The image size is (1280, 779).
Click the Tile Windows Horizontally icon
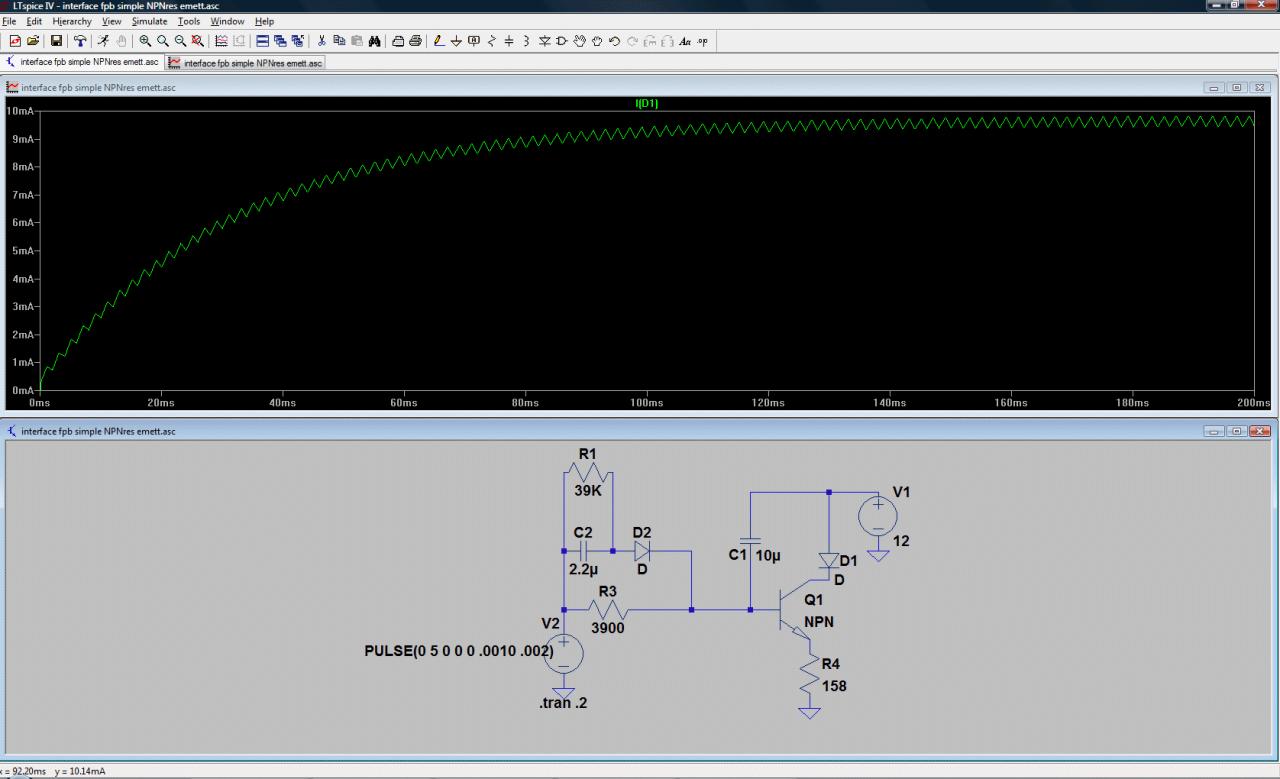tap(263, 41)
